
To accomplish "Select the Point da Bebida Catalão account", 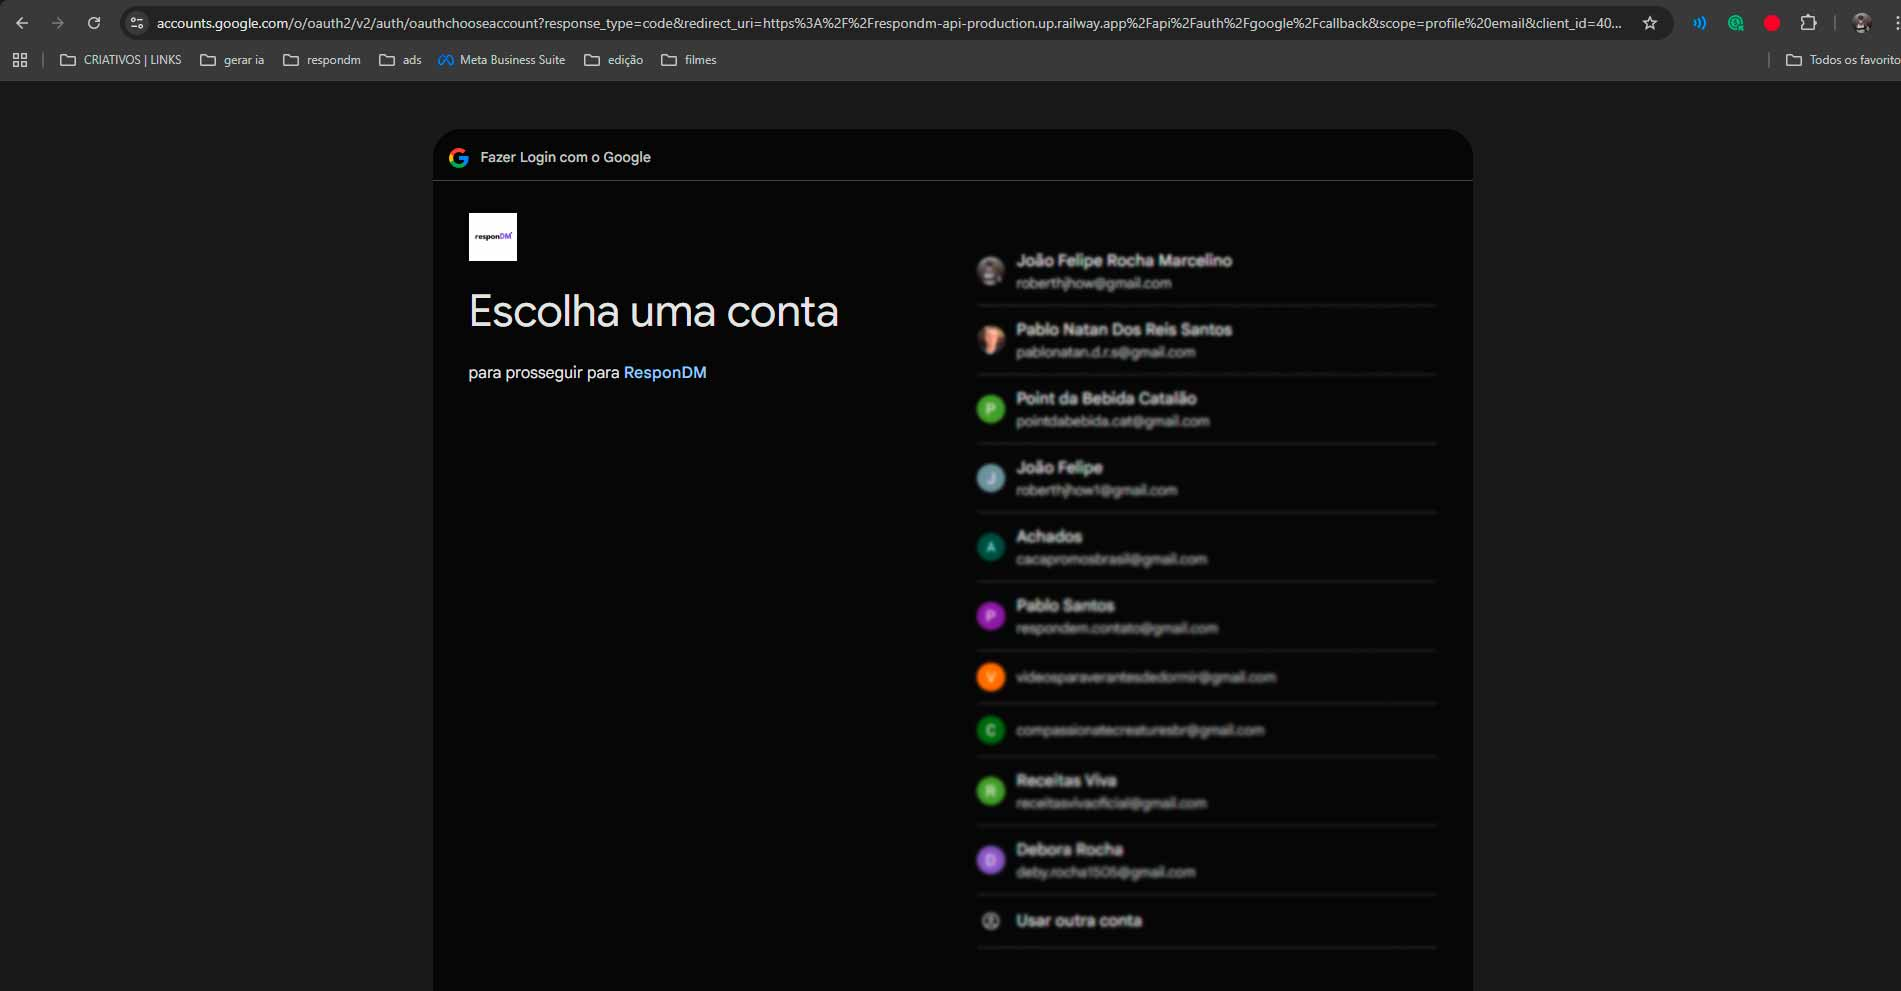I will 1105,409.
